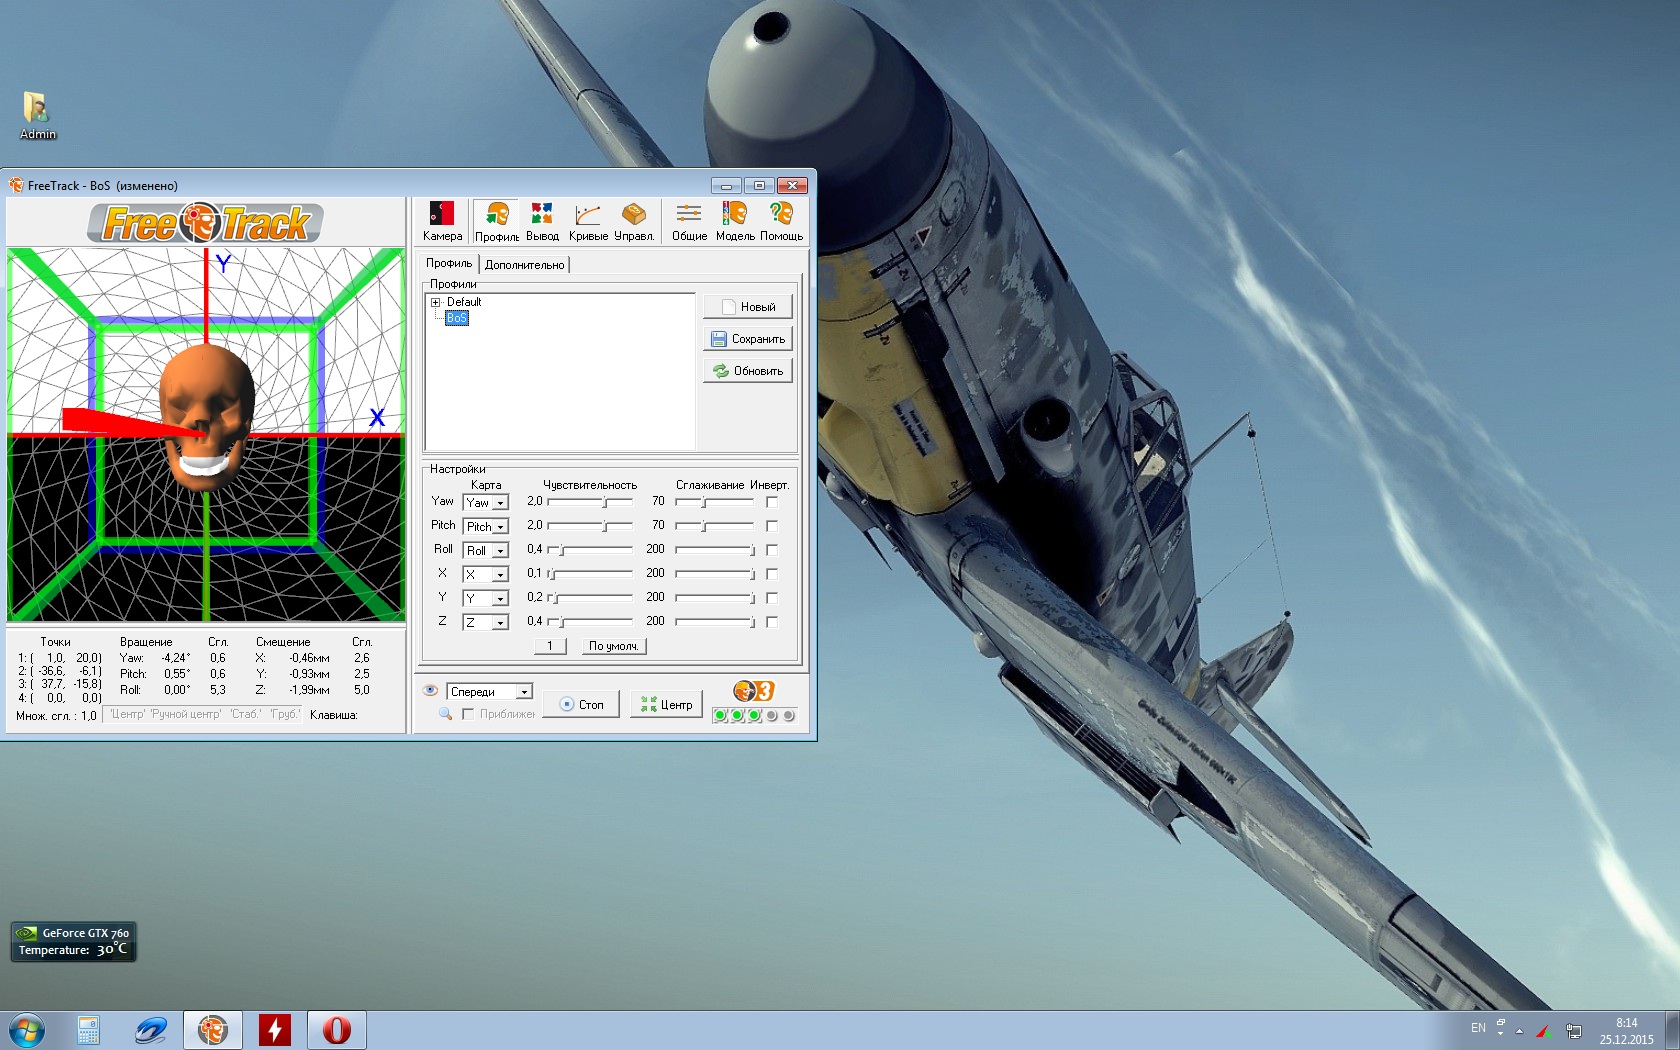This screenshot has height=1050, width=1680.
Task: Click the Сохранить button
Action: click(x=748, y=339)
